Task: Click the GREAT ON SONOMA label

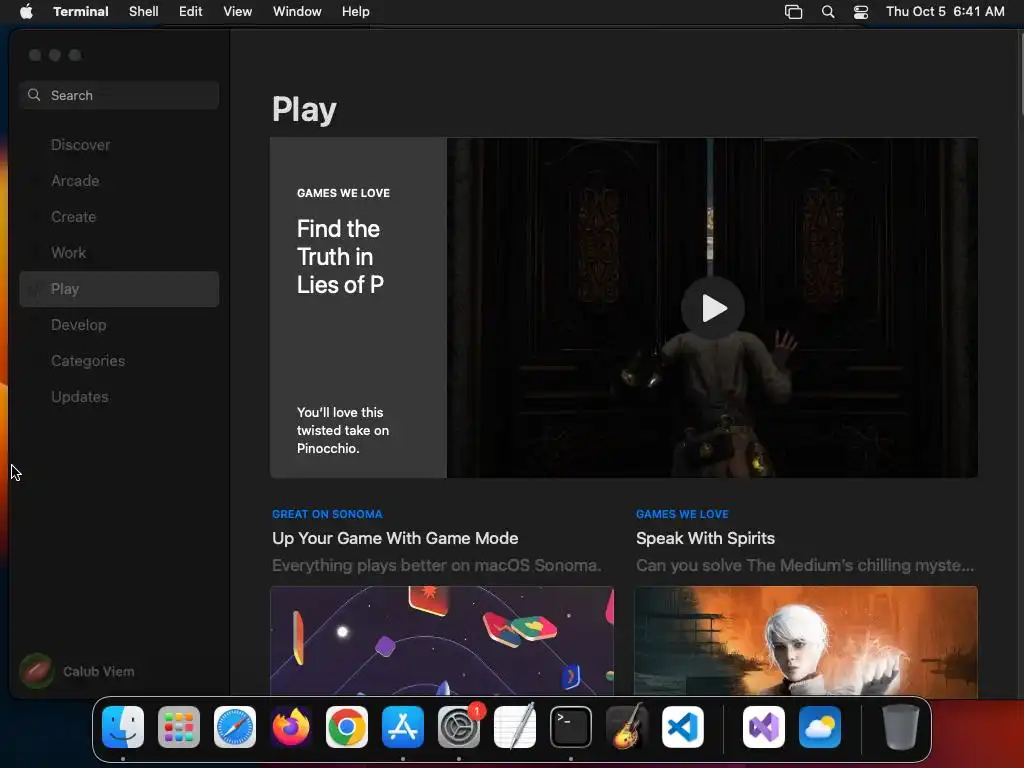Action: tap(327, 514)
